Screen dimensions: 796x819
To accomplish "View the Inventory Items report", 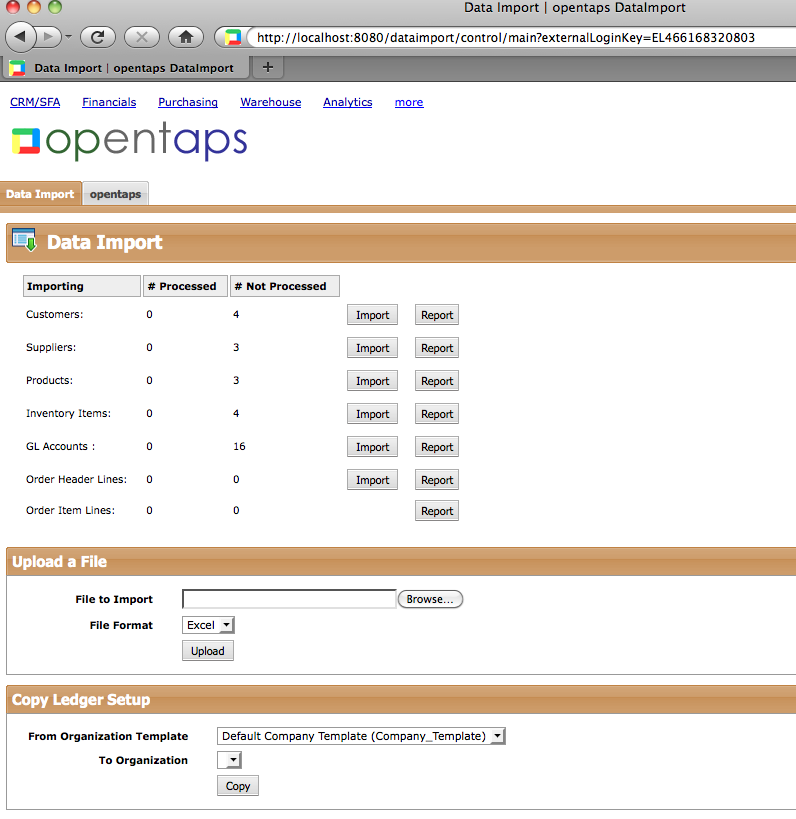I will [437, 414].
